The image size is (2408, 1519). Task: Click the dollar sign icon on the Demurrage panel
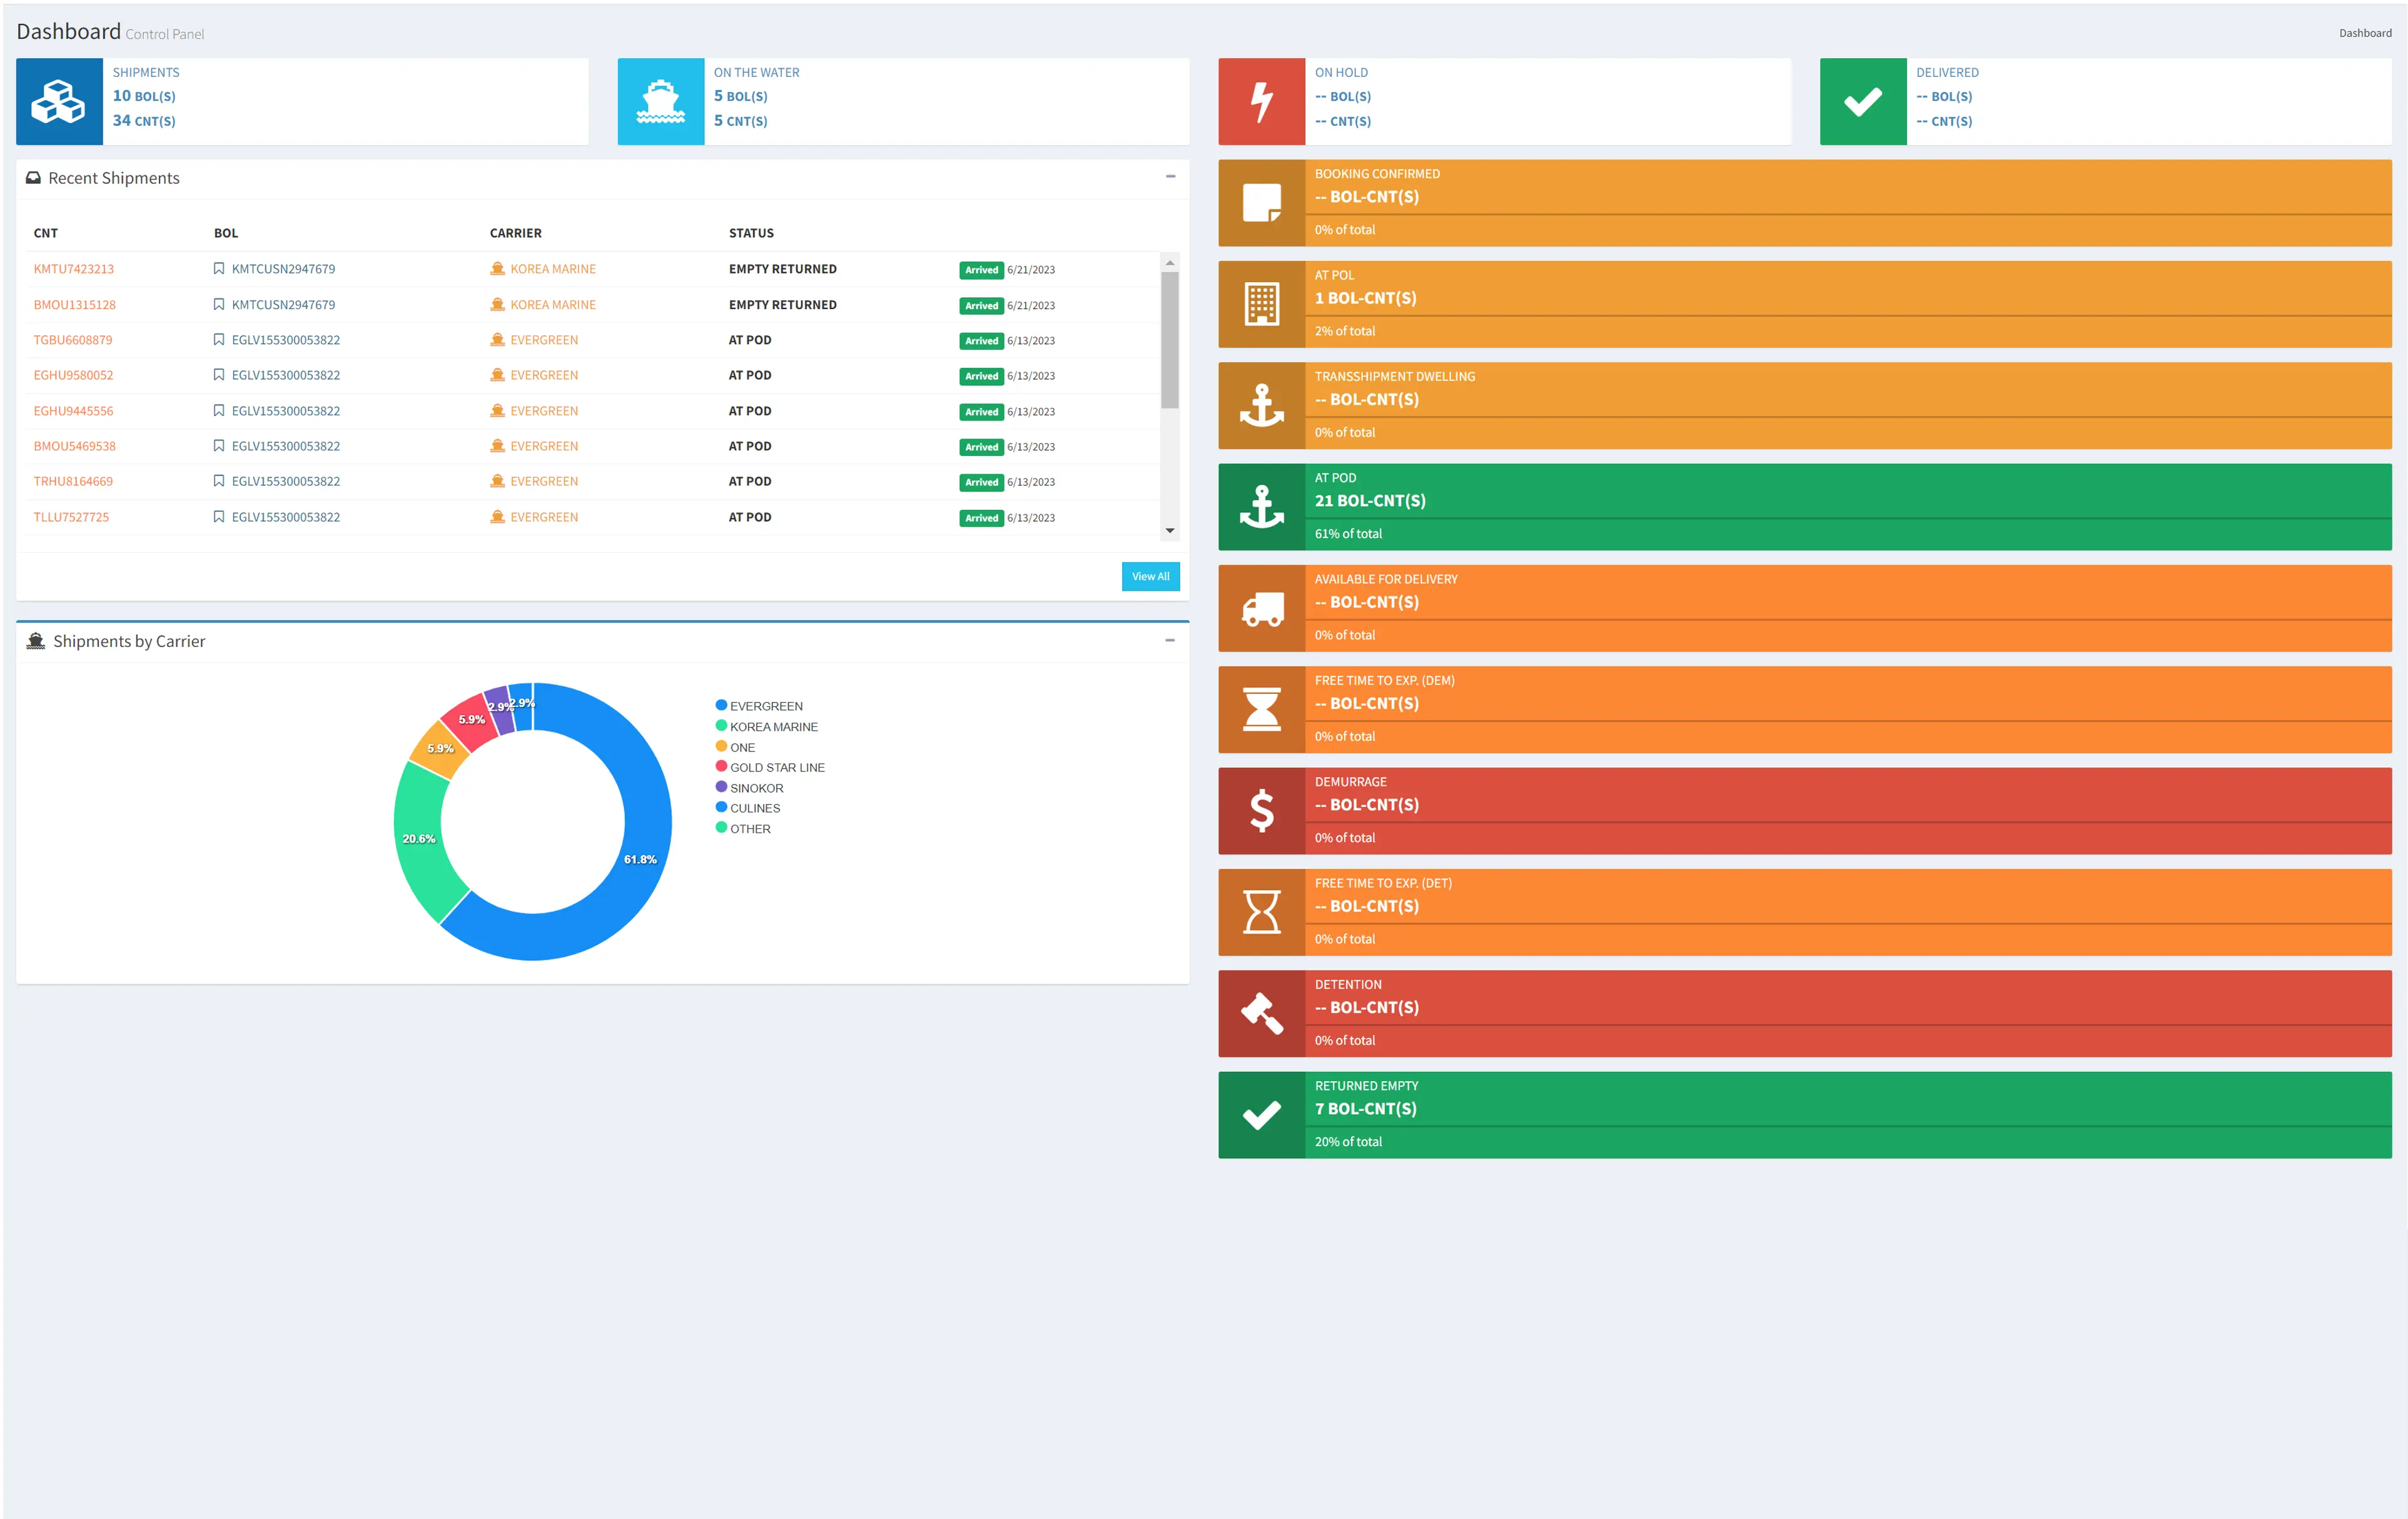pyautogui.click(x=1262, y=810)
